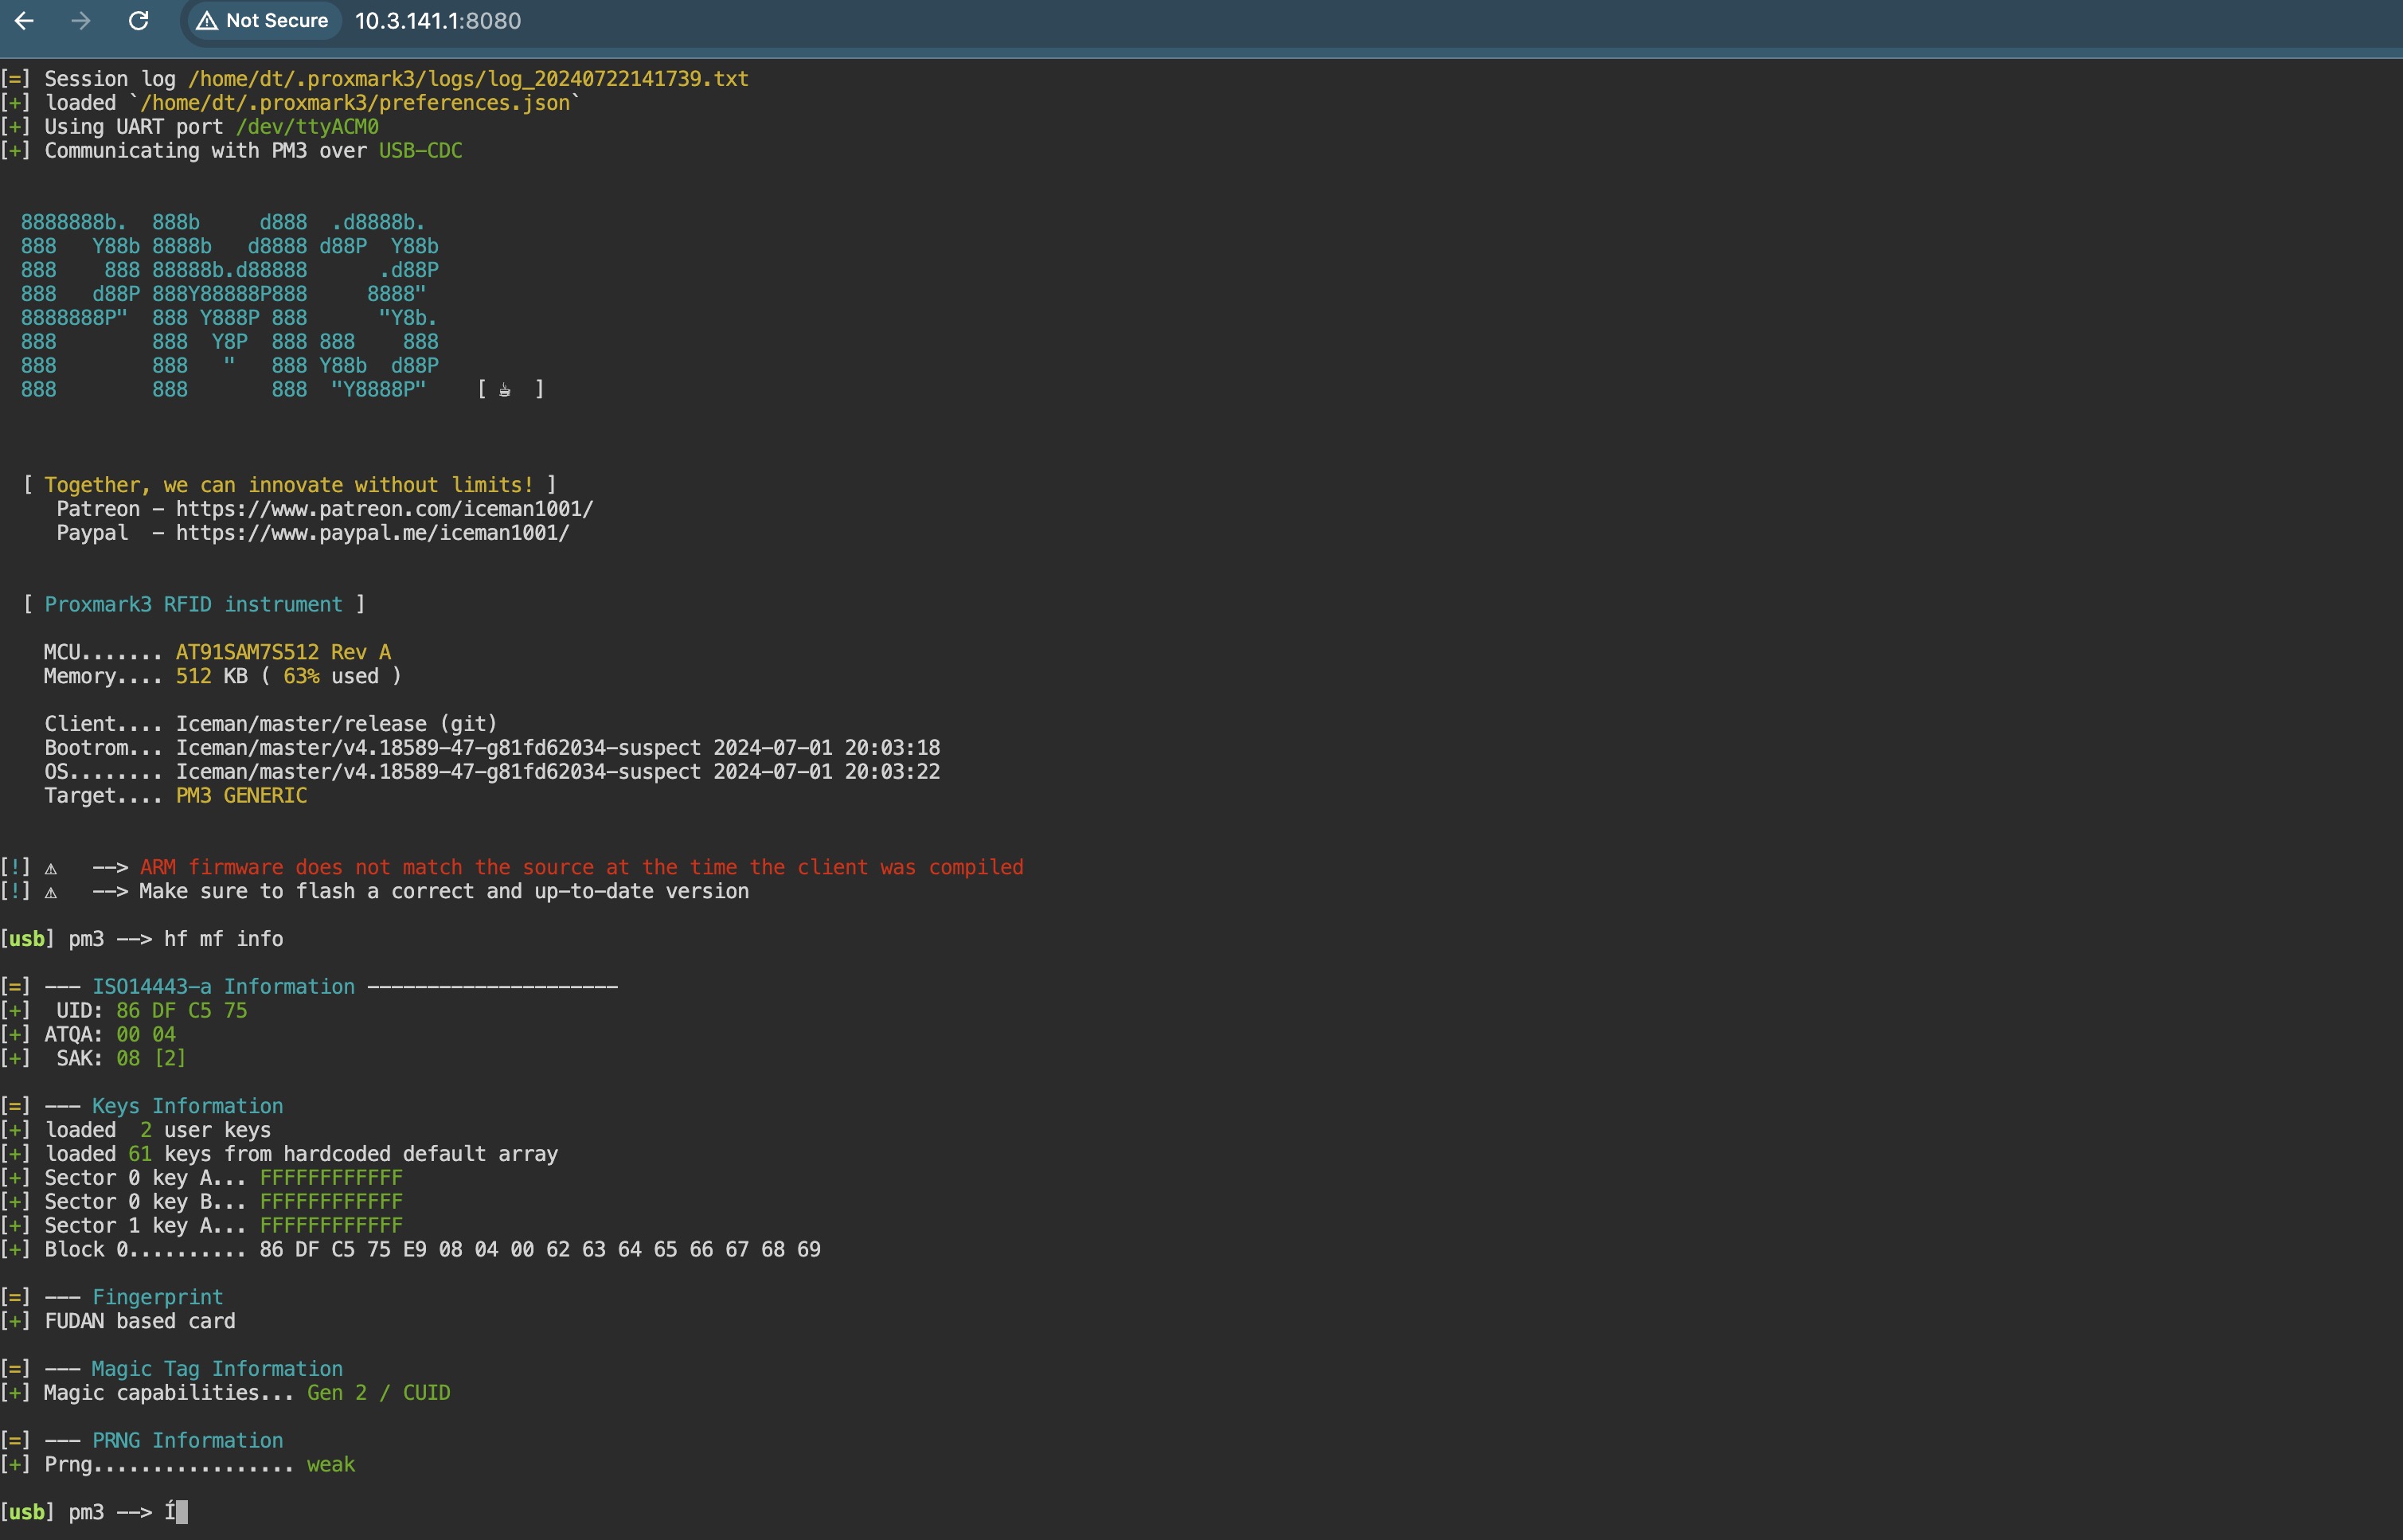Click the red ARM firmware mismatch warning
The height and width of the screenshot is (1540, 2403).
tap(581, 867)
